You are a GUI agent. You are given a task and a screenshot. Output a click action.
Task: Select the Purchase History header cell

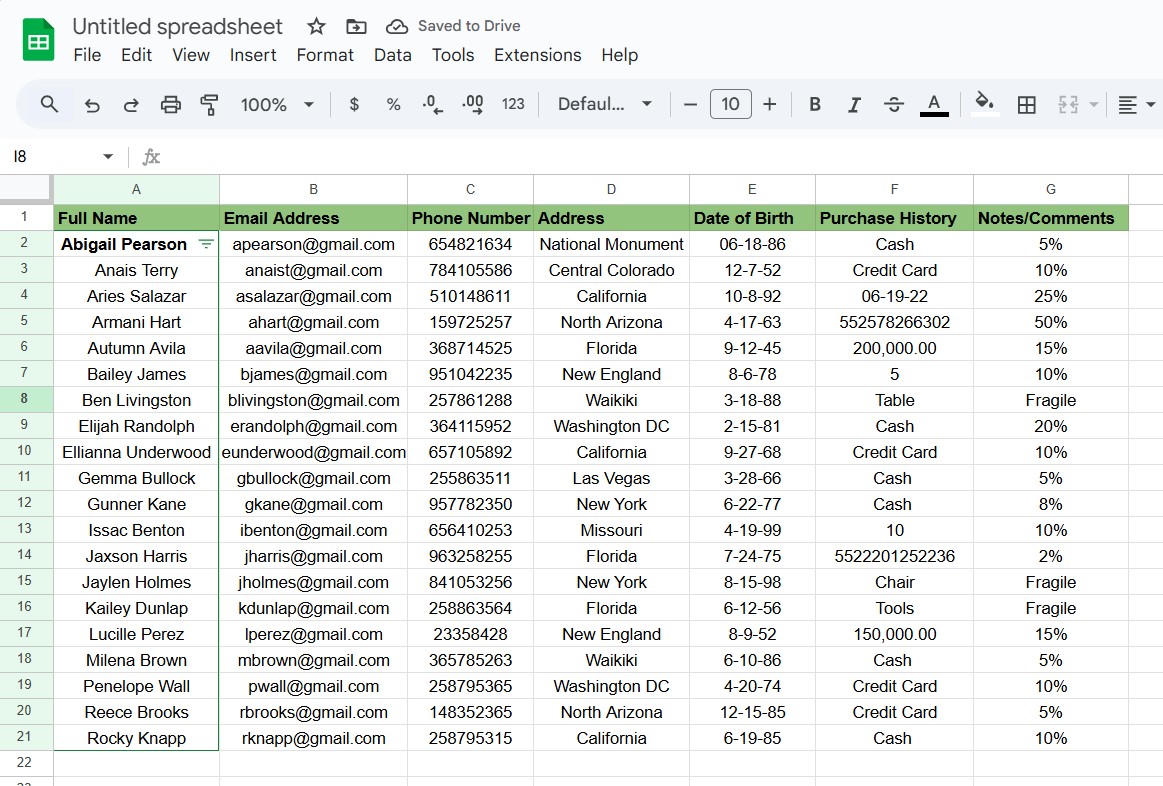click(894, 218)
